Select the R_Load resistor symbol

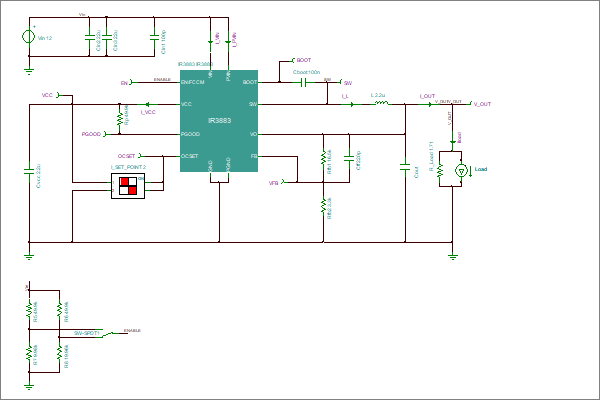[x=440, y=170]
